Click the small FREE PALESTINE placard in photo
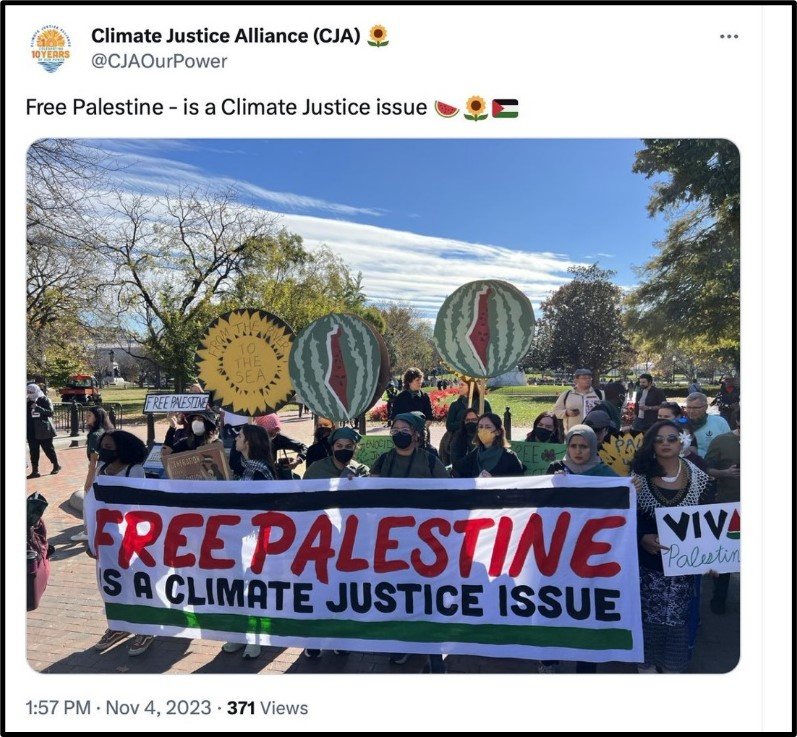The height and width of the screenshot is (737, 797). 176,403
